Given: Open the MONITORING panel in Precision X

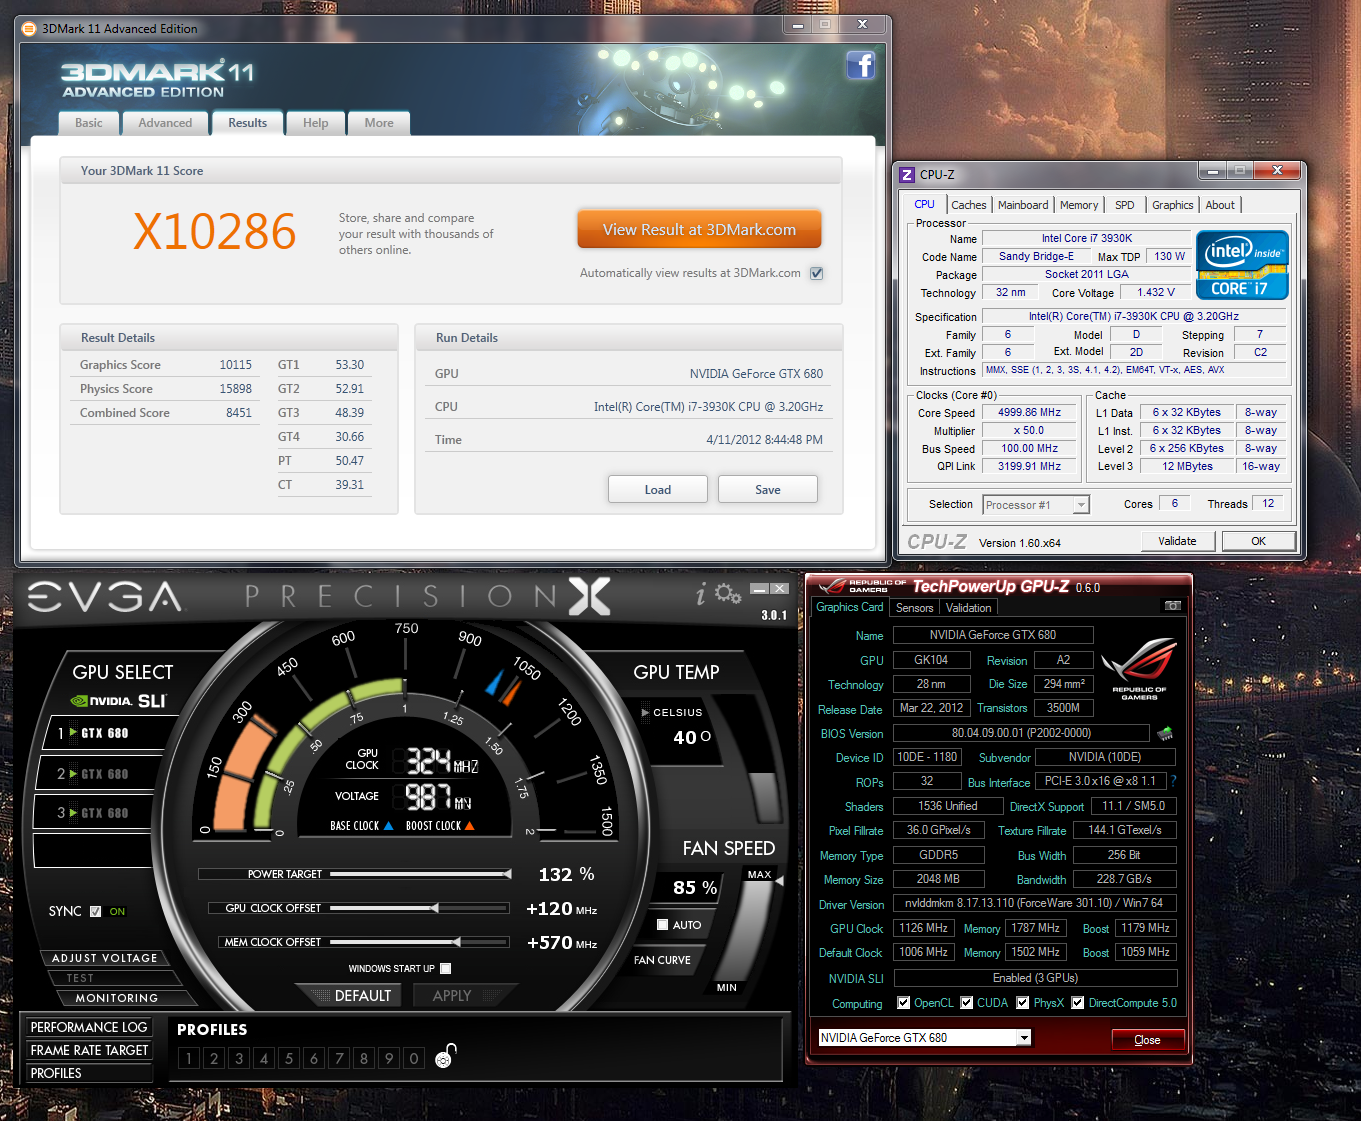Looking at the screenshot, I should tap(117, 998).
